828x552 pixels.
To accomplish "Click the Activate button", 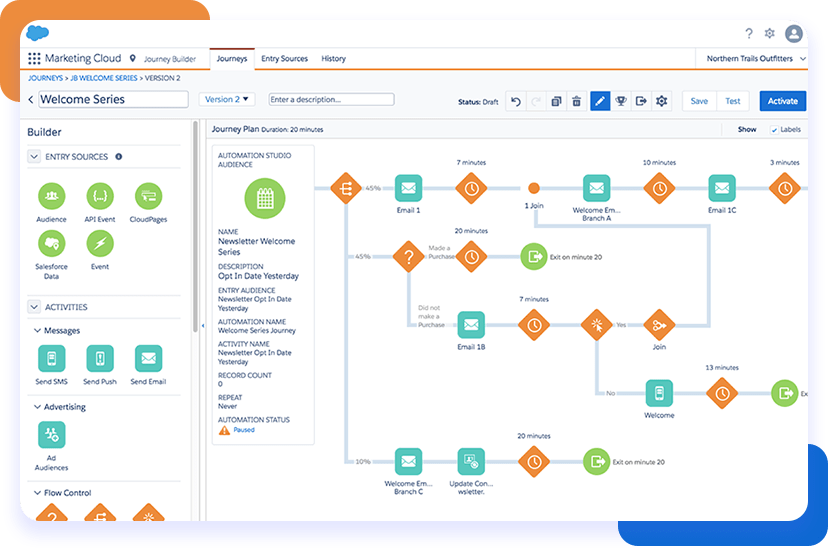I will point(783,101).
